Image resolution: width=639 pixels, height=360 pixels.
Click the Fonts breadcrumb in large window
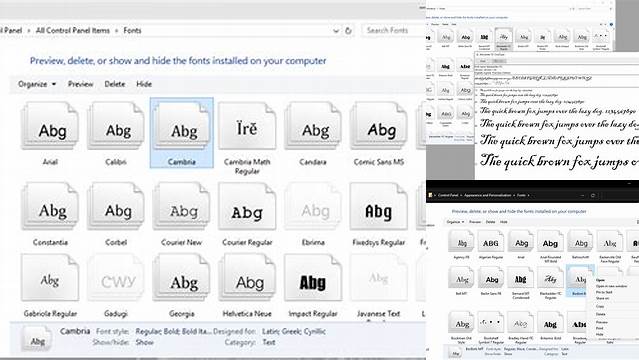pos(132,31)
